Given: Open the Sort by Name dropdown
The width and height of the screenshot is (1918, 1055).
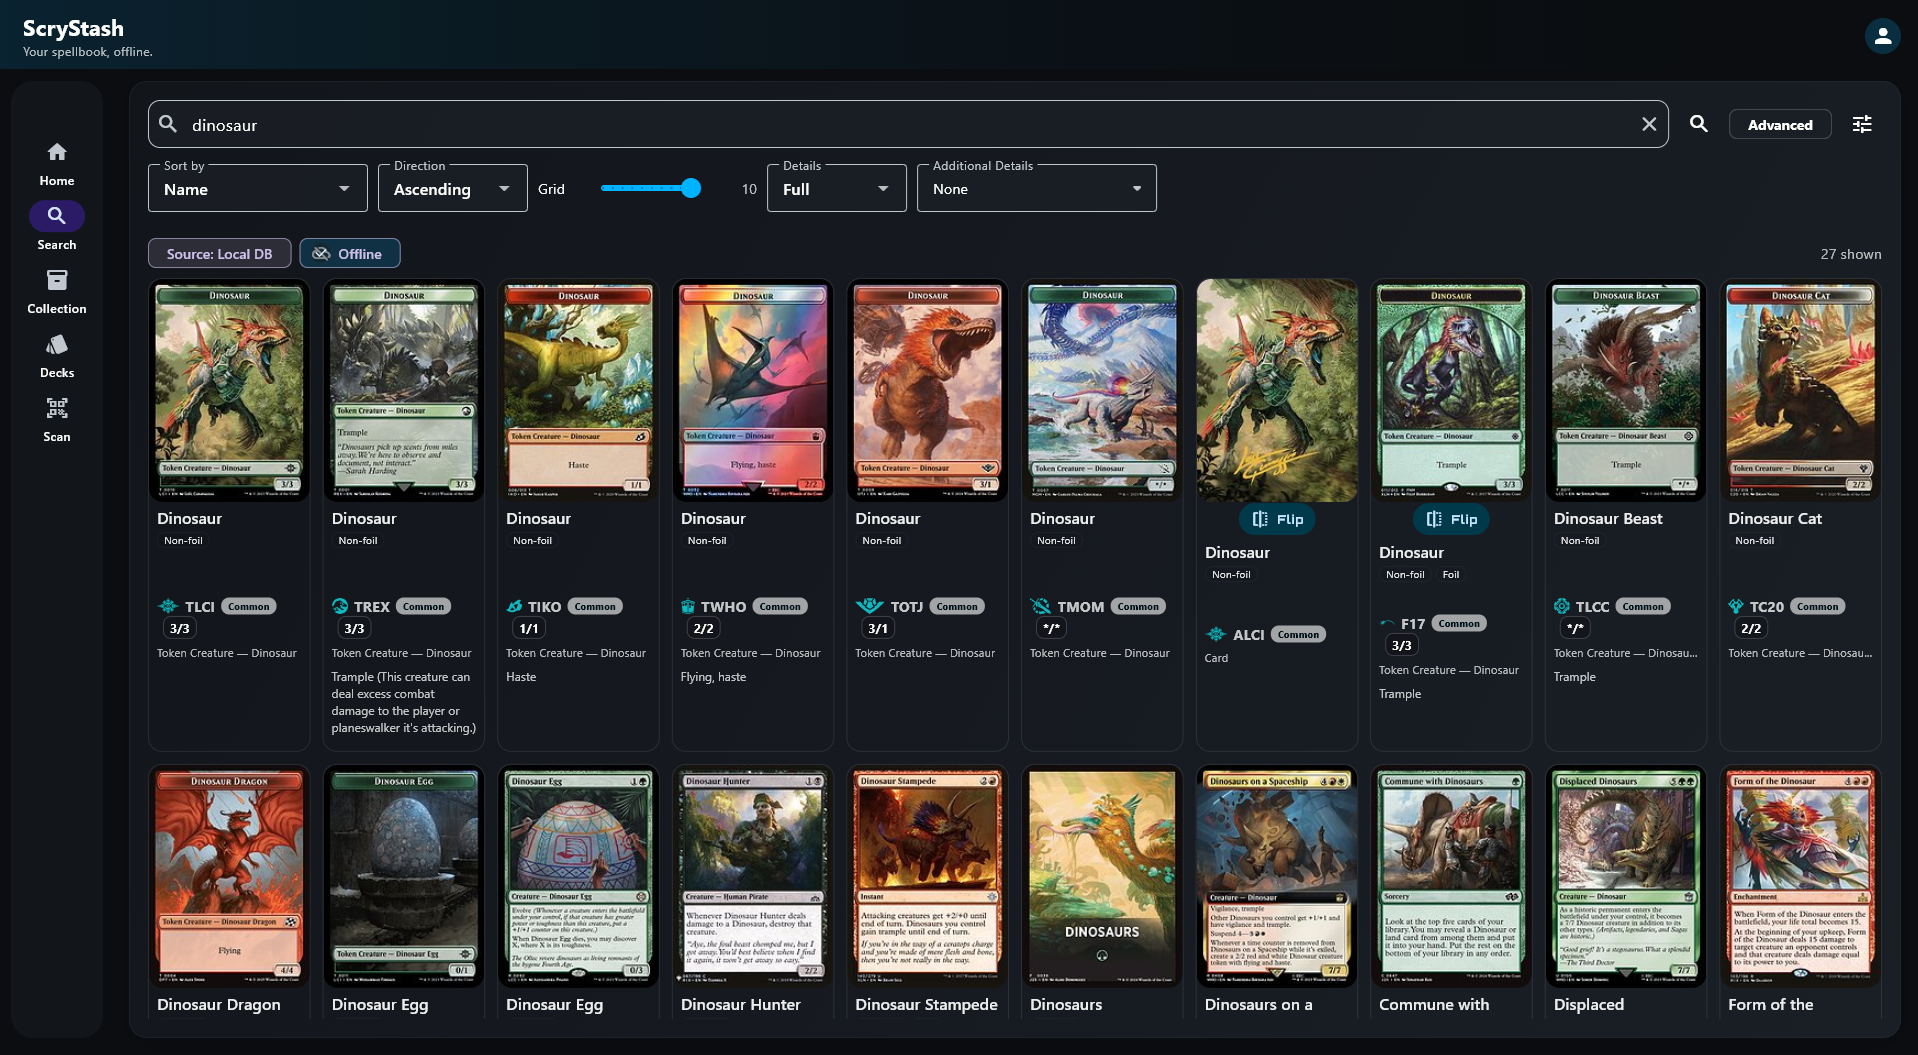Looking at the screenshot, I should (x=258, y=188).
